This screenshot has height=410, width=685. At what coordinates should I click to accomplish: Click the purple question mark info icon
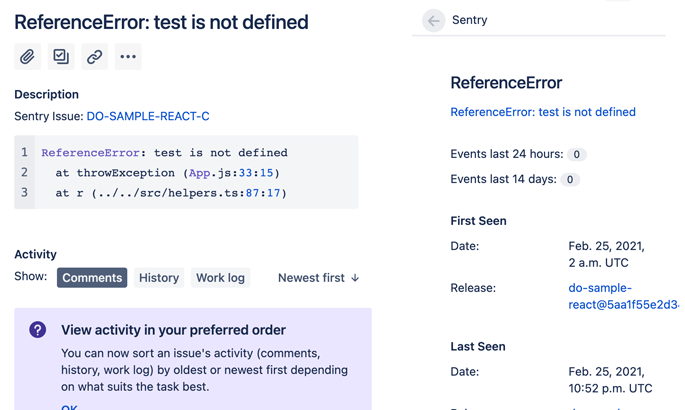click(38, 330)
